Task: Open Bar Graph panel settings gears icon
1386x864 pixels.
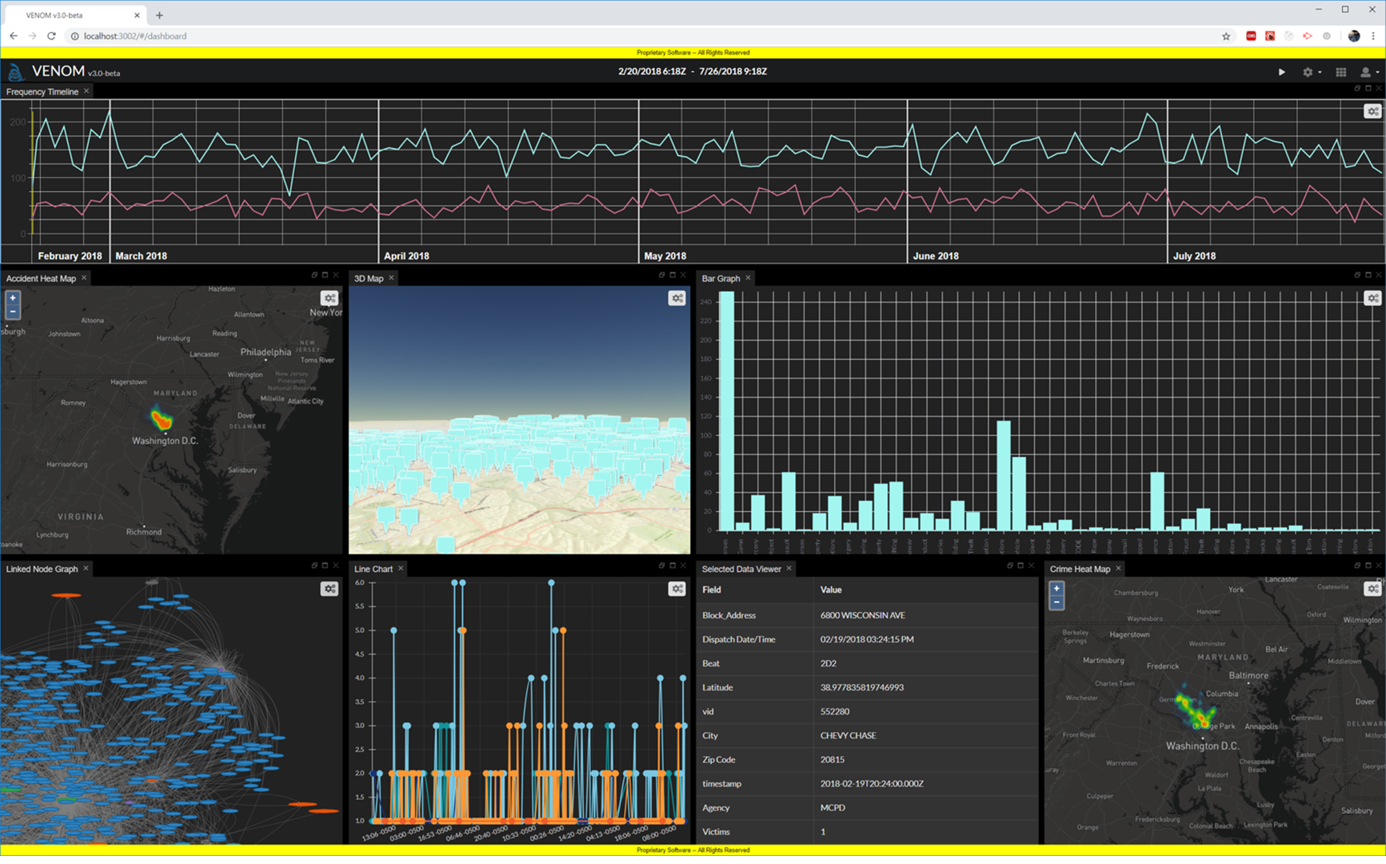Action: 1373,298
